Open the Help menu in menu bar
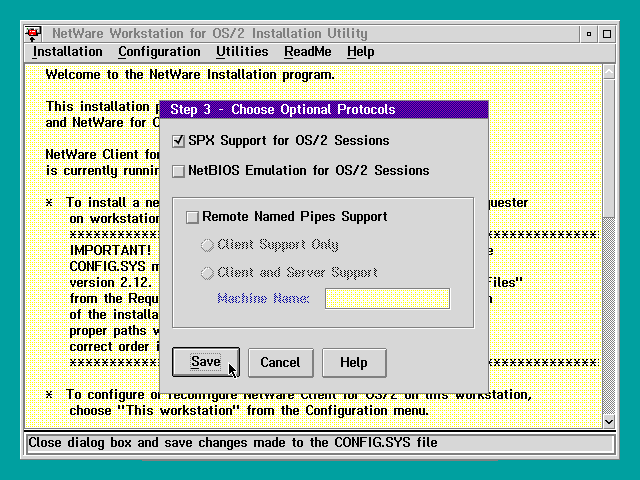The image size is (640, 480). tap(360, 52)
